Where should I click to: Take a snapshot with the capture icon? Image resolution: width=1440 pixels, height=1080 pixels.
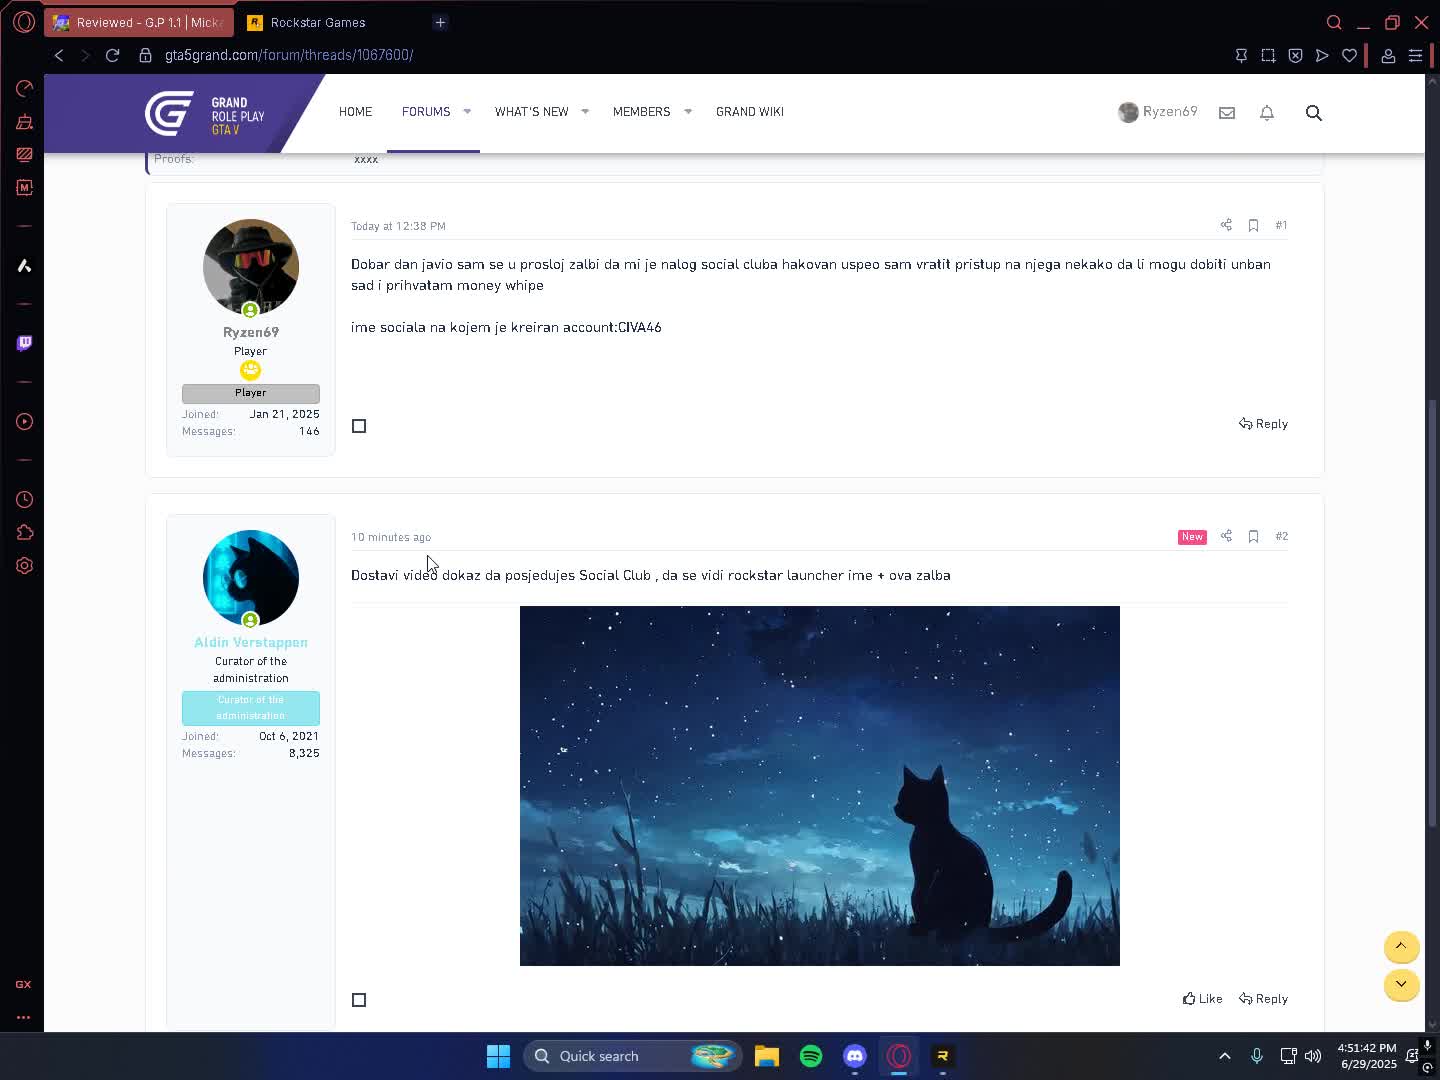click(x=1268, y=55)
